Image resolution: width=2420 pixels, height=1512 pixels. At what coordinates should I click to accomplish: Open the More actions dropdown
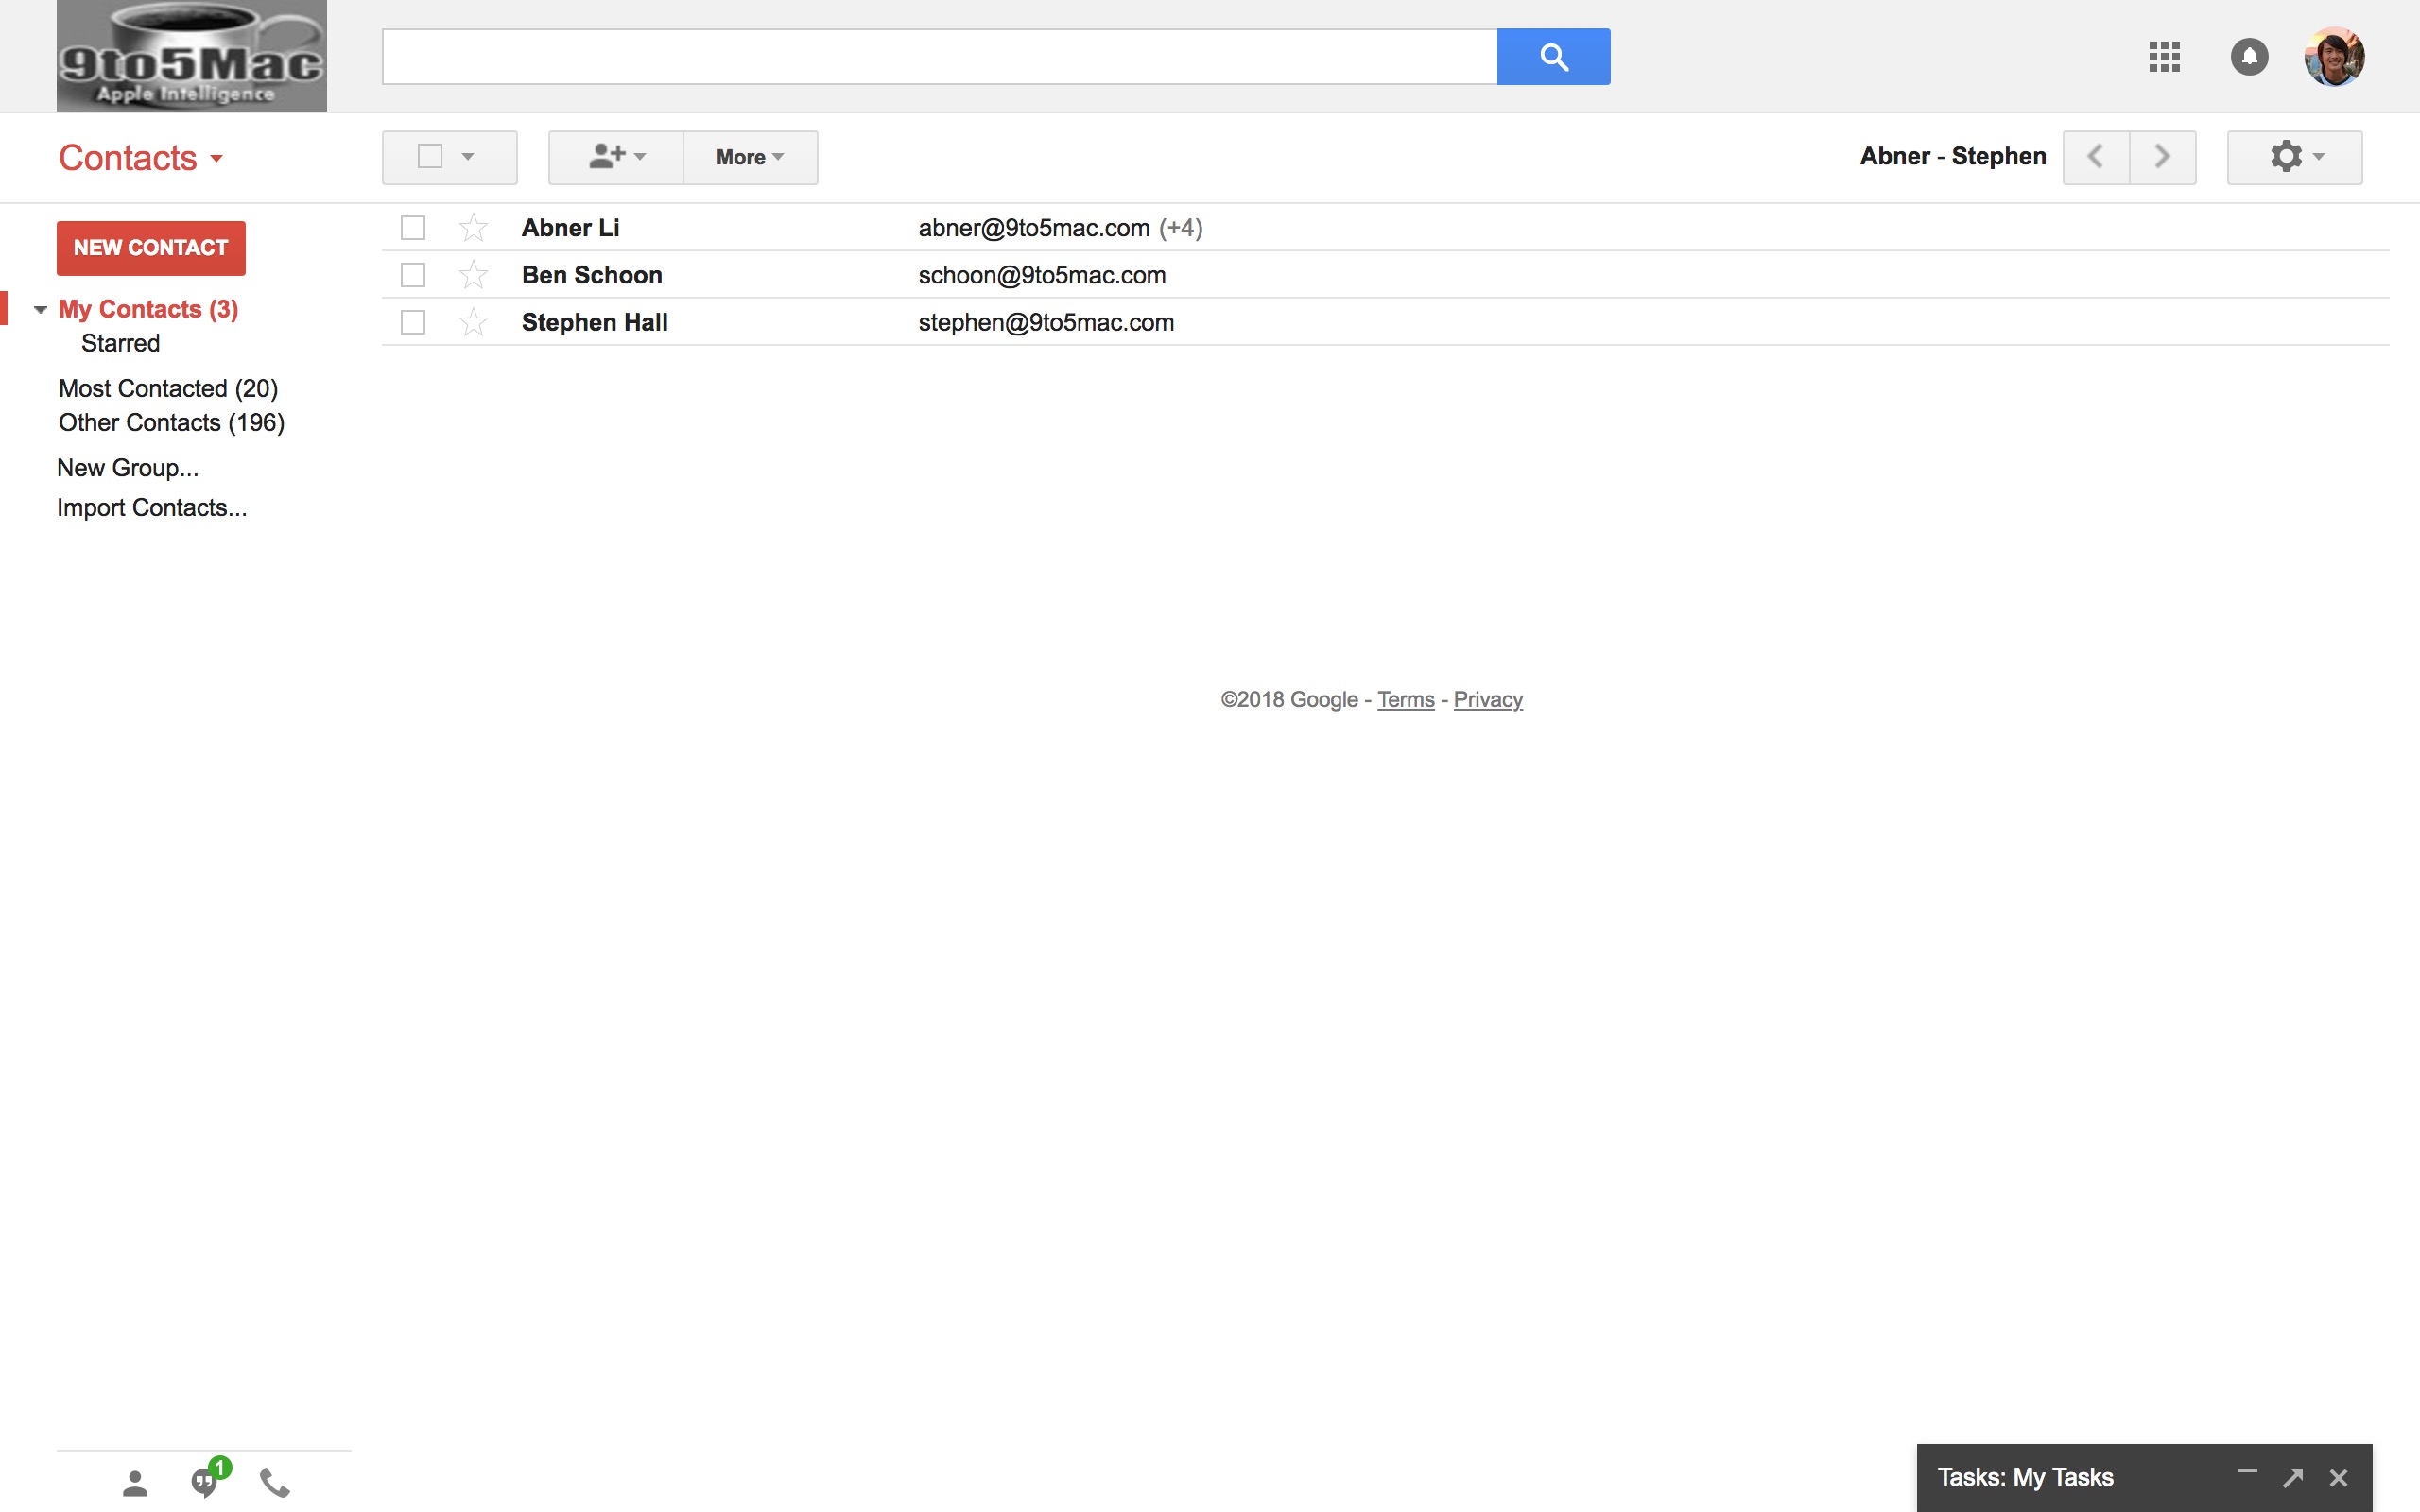coord(750,157)
